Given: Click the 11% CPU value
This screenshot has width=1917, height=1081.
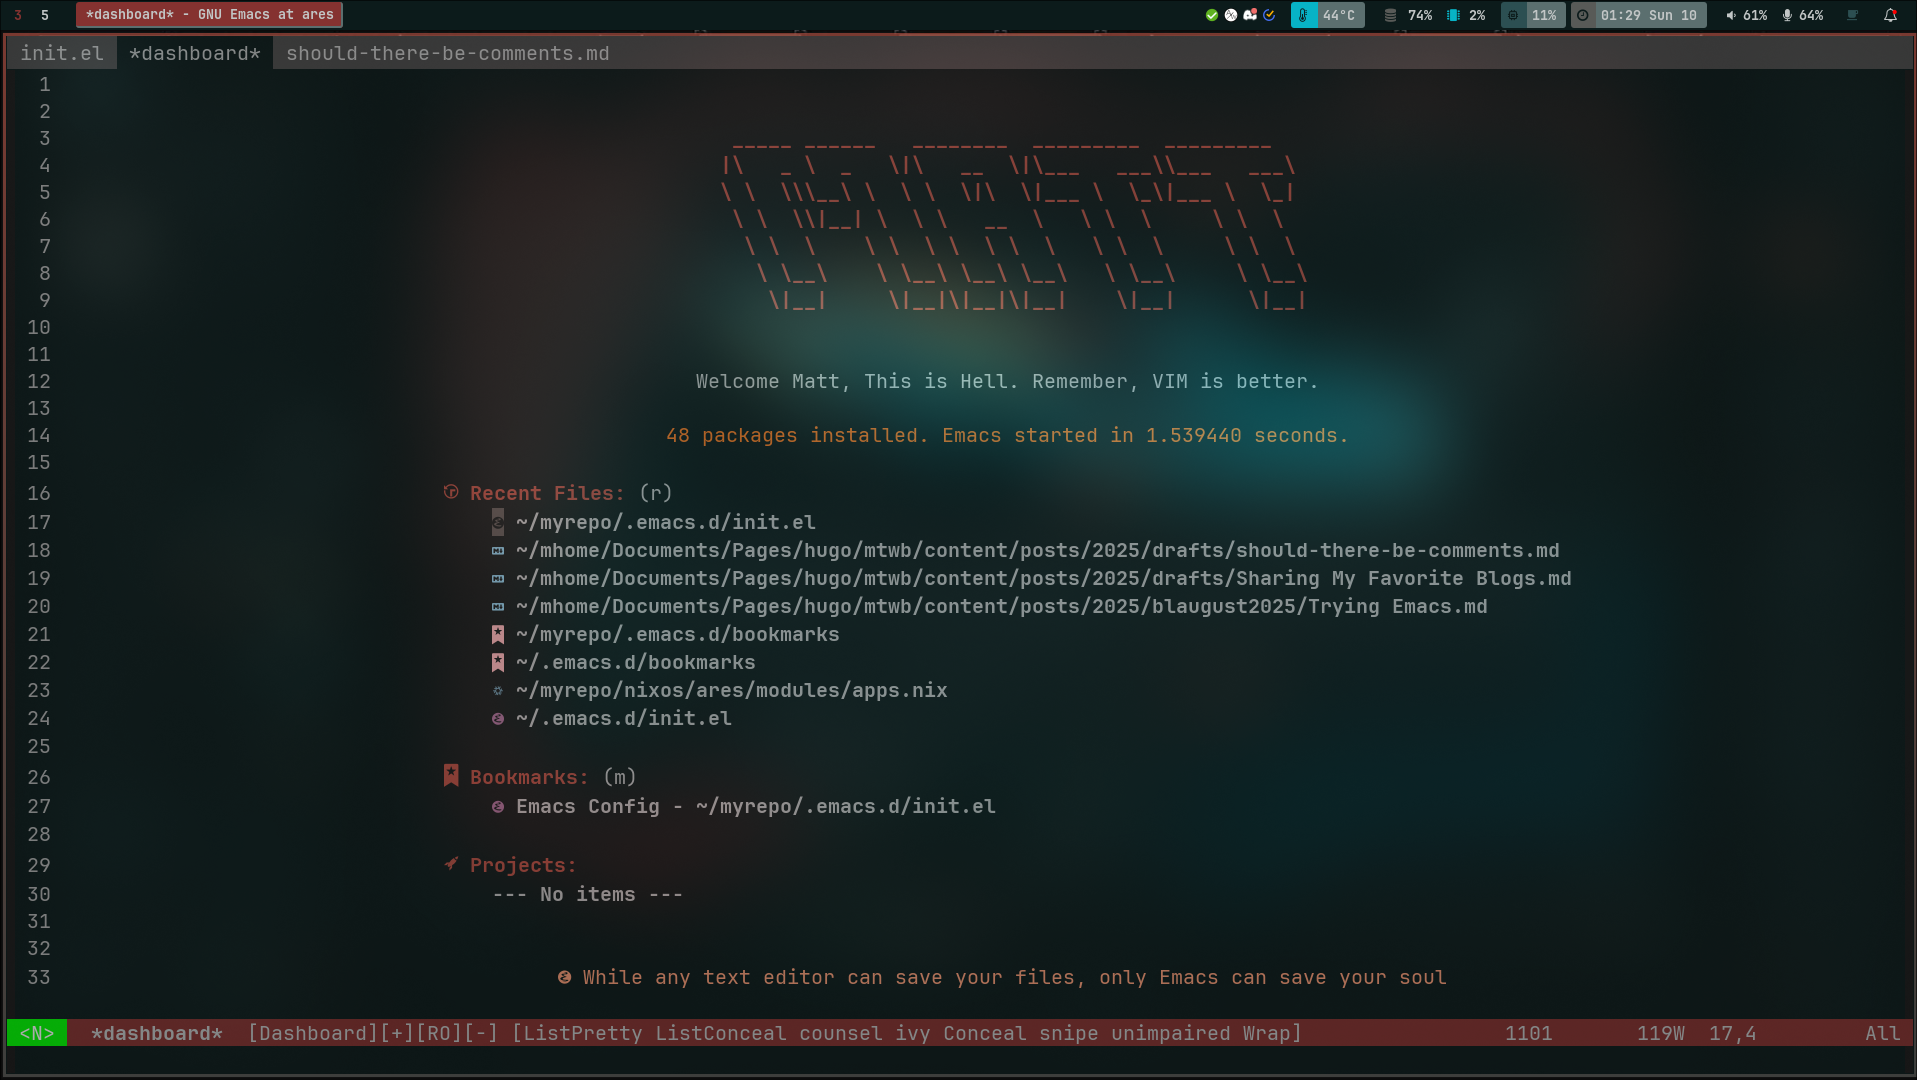Looking at the screenshot, I should point(1544,15).
